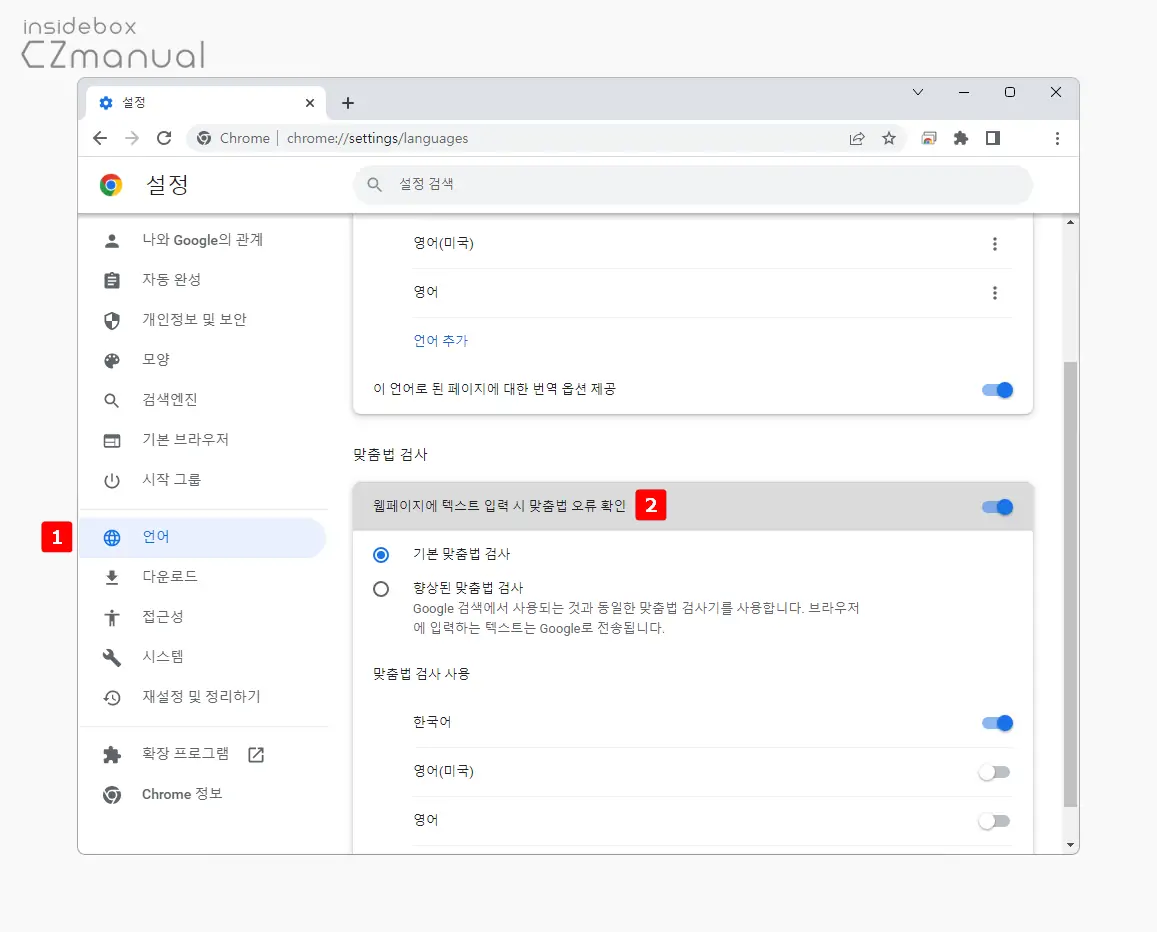This screenshot has height=932, width=1157.
Task: Select 기본 맞춤법 검사 radio button
Action: point(381,554)
